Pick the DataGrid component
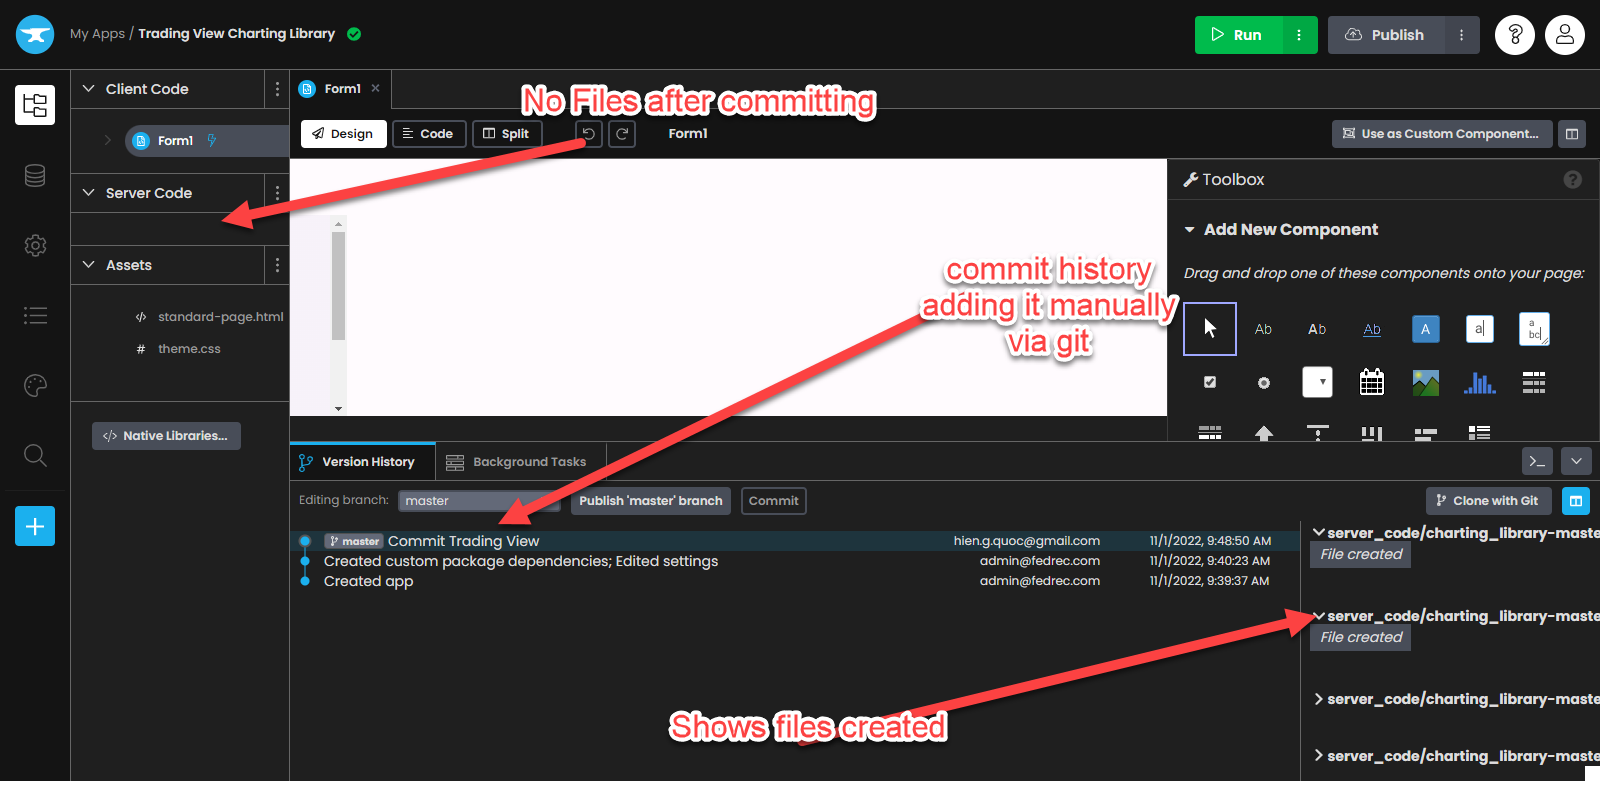 pyautogui.click(x=1534, y=382)
